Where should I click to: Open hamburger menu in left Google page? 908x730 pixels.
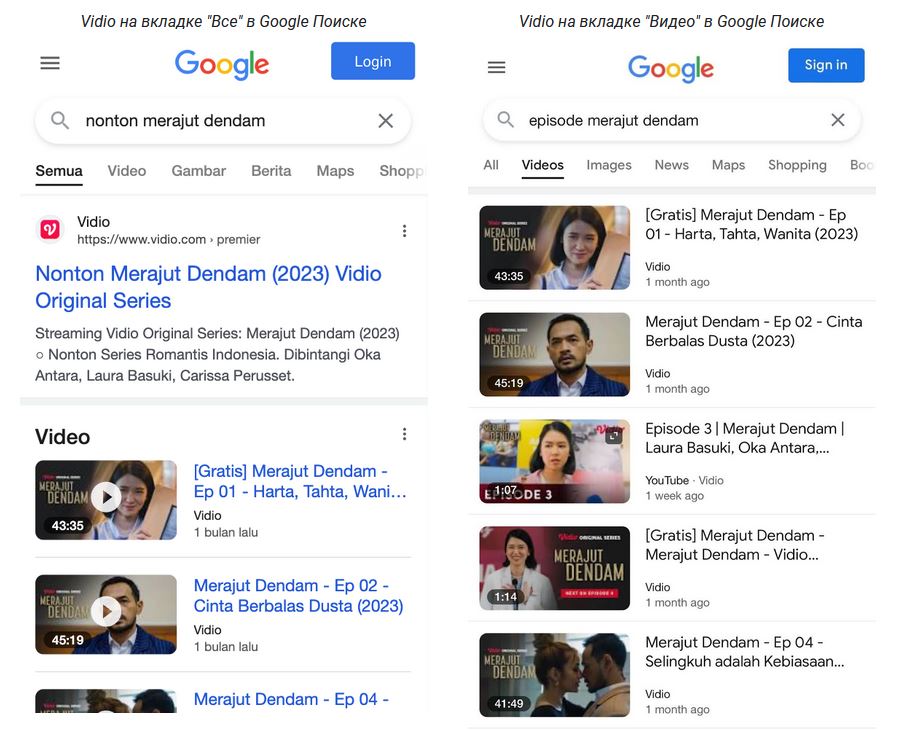point(50,63)
